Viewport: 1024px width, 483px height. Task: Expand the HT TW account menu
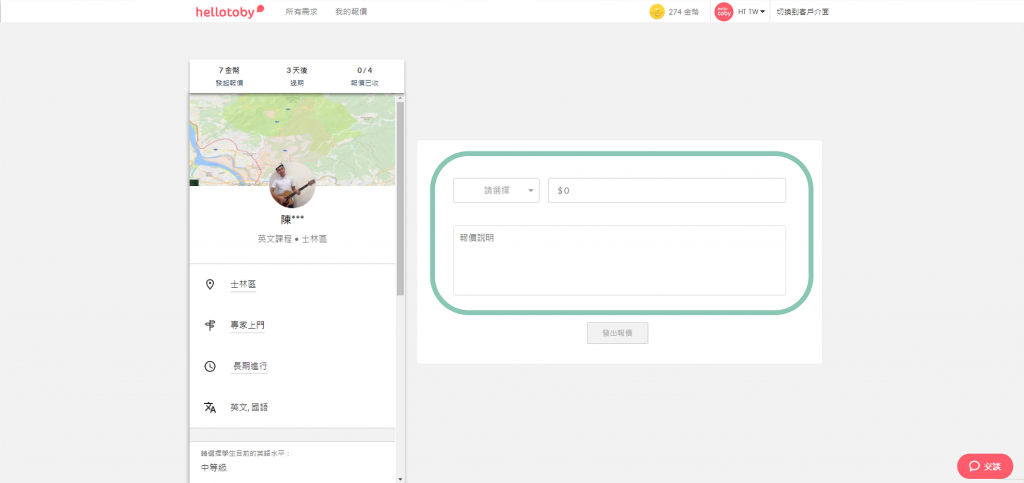click(752, 12)
